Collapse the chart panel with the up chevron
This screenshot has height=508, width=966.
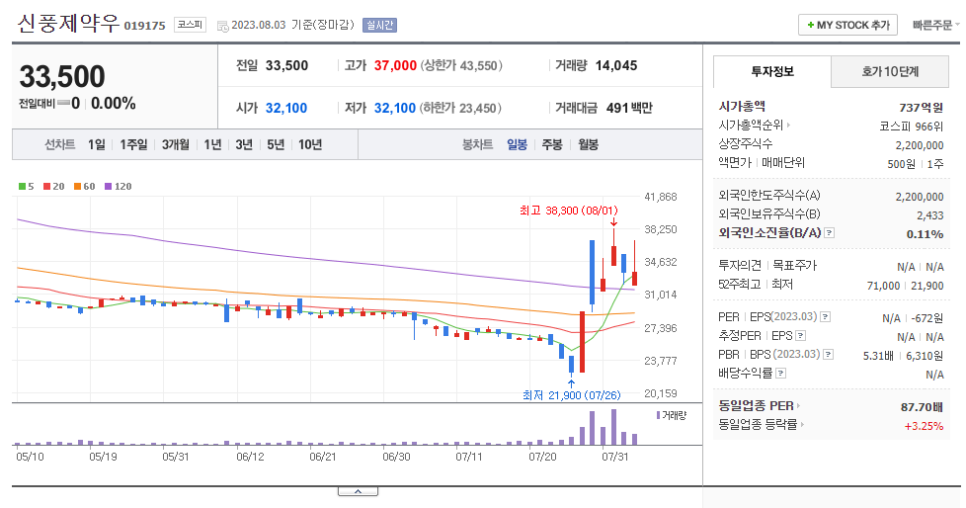click(x=358, y=491)
